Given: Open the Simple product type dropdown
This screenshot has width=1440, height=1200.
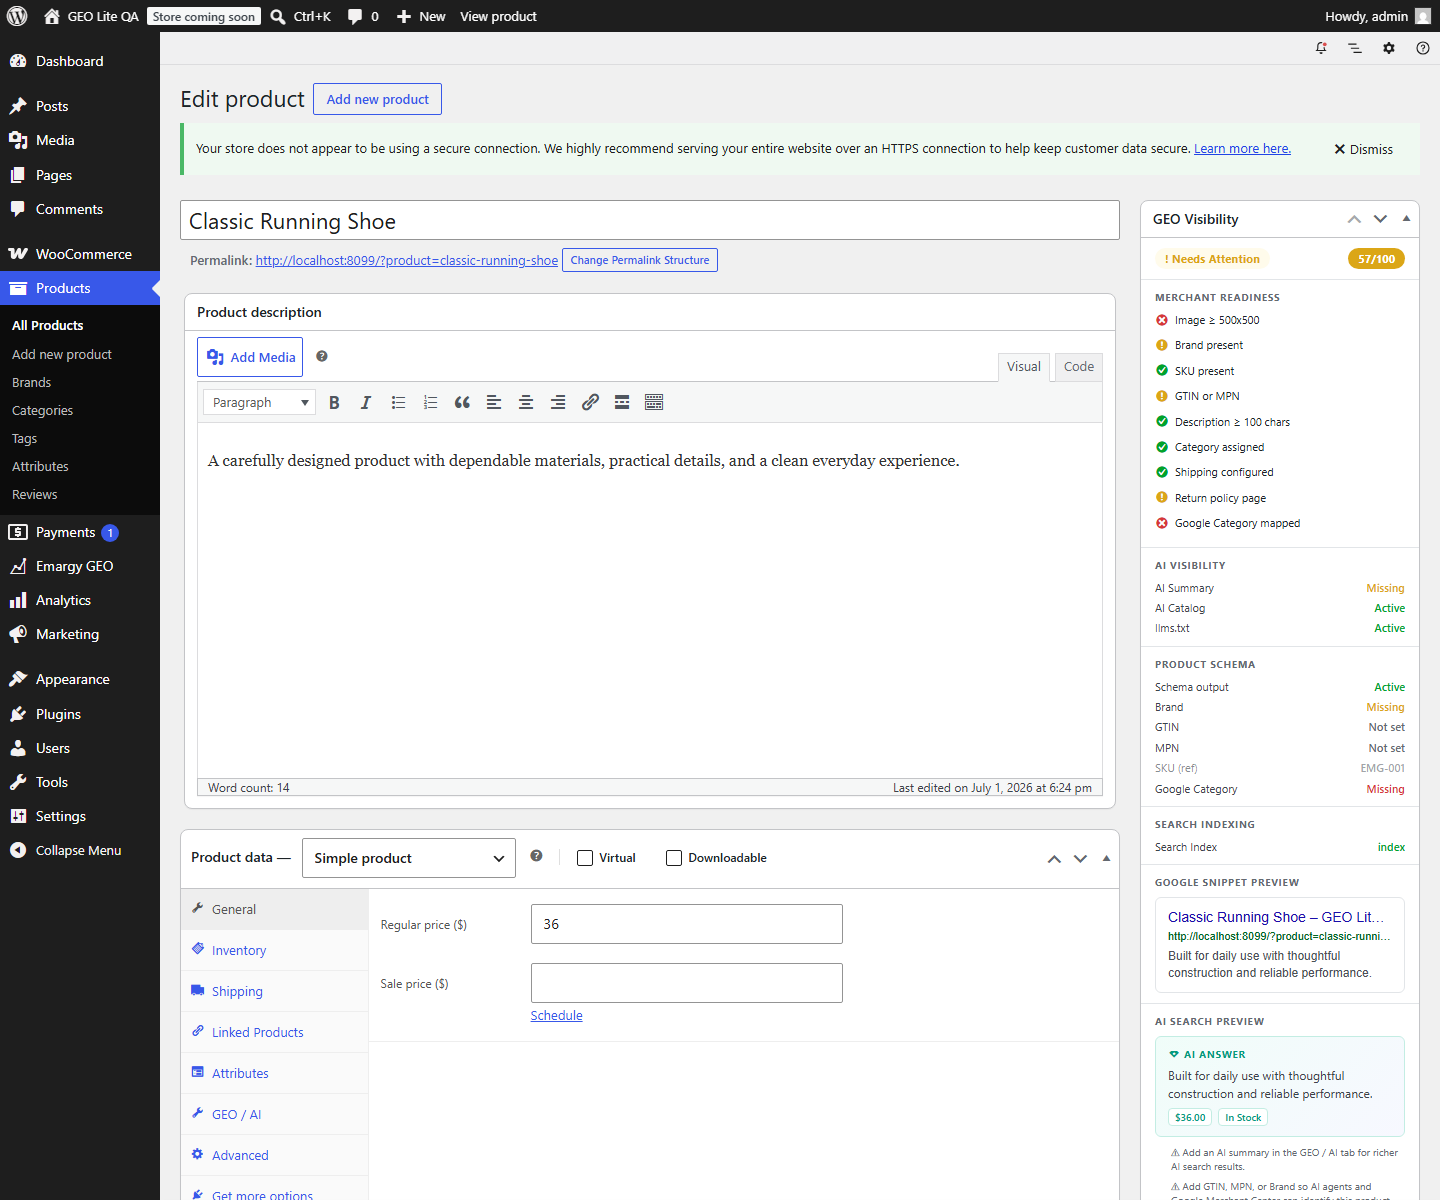Looking at the screenshot, I should [x=409, y=858].
